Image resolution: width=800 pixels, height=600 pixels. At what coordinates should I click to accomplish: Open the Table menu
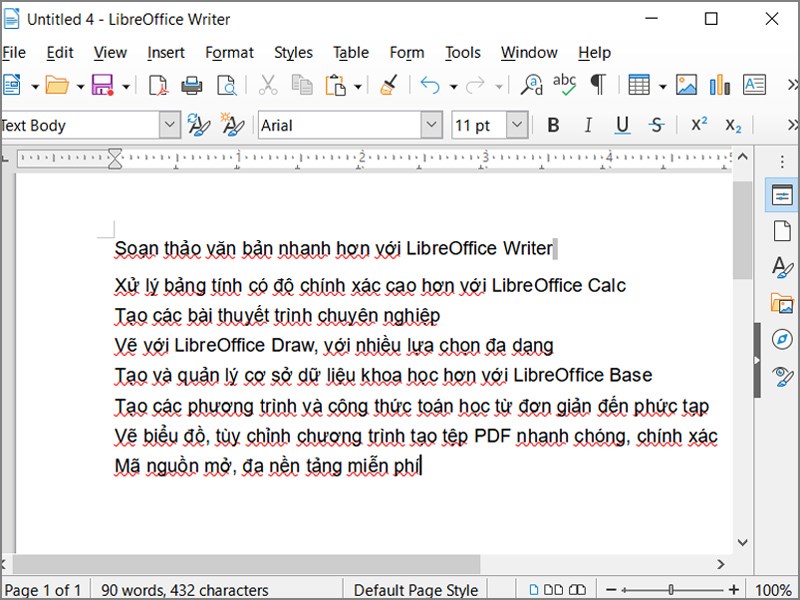[351, 52]
